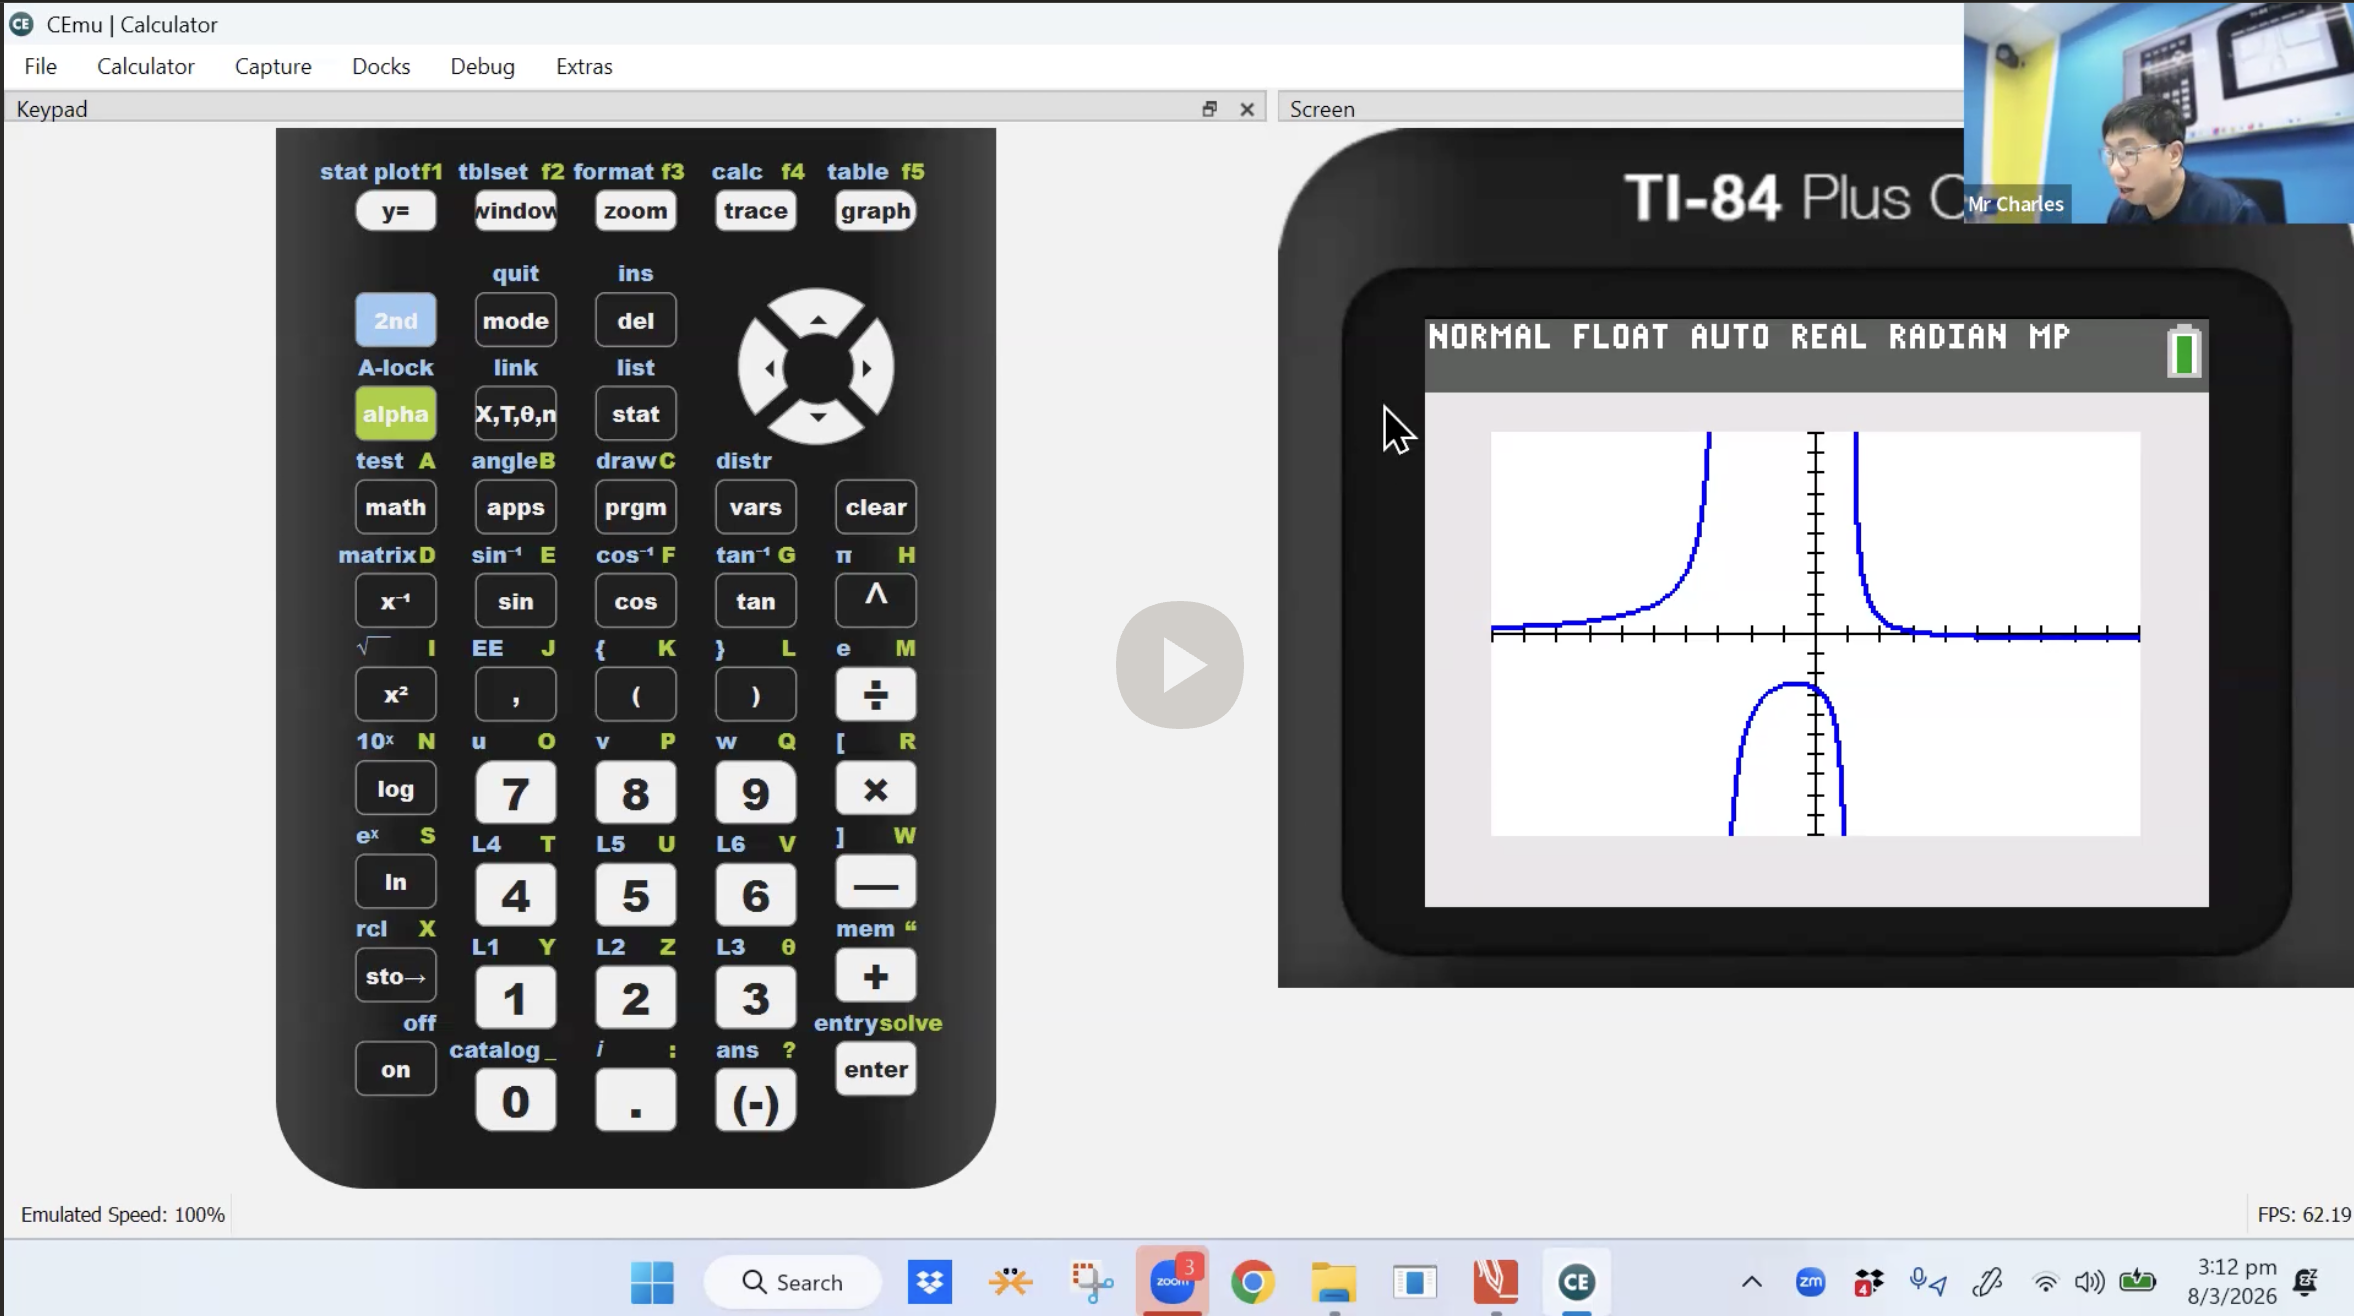Click the number 5 key
This screenshot has width=2354, height=1316.
coord(635,896)
